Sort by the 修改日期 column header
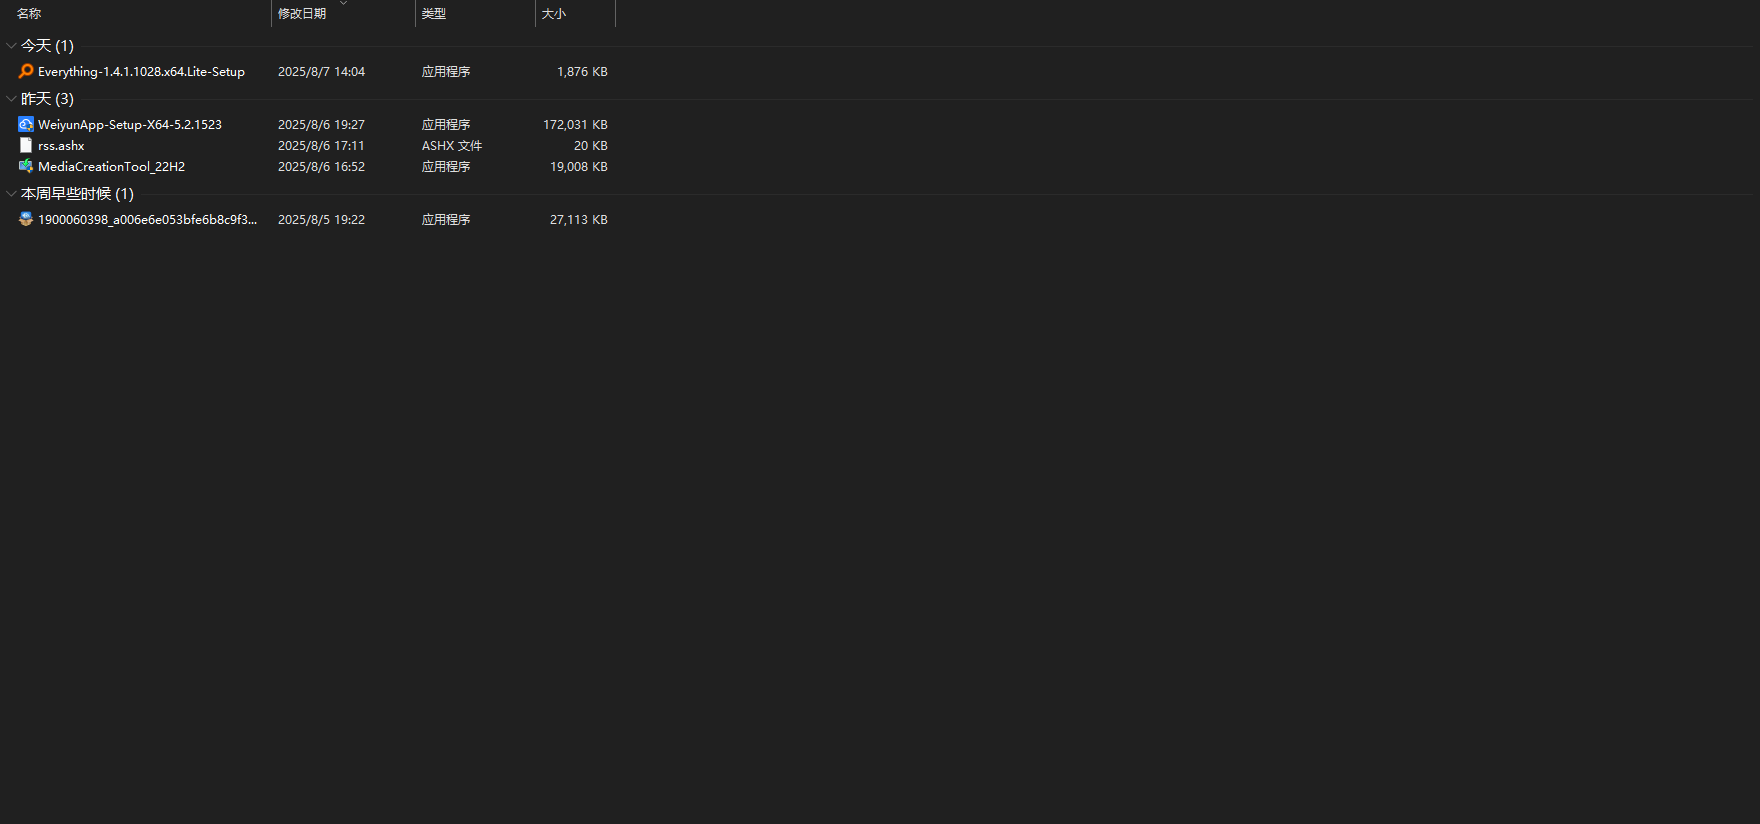1760x824 pixels. (x=302, y=14)
